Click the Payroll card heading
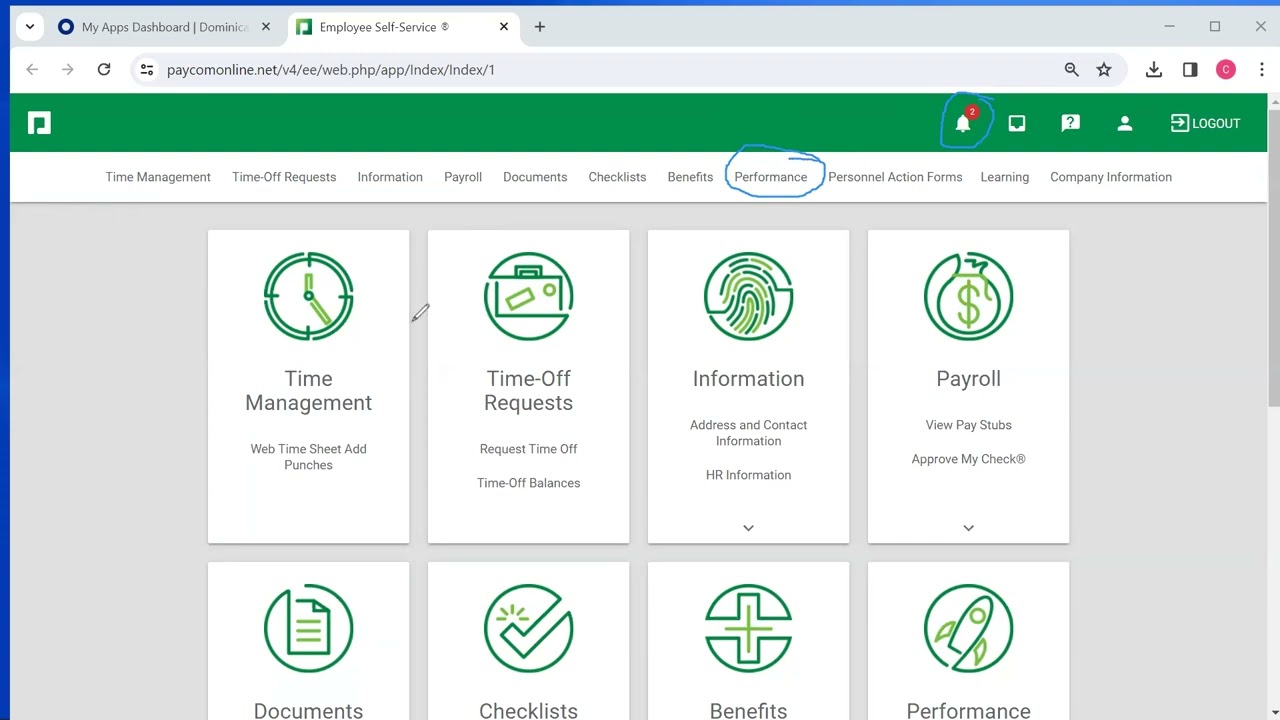Viewport: 1280px width, 720px height. [x=968, y=379]
